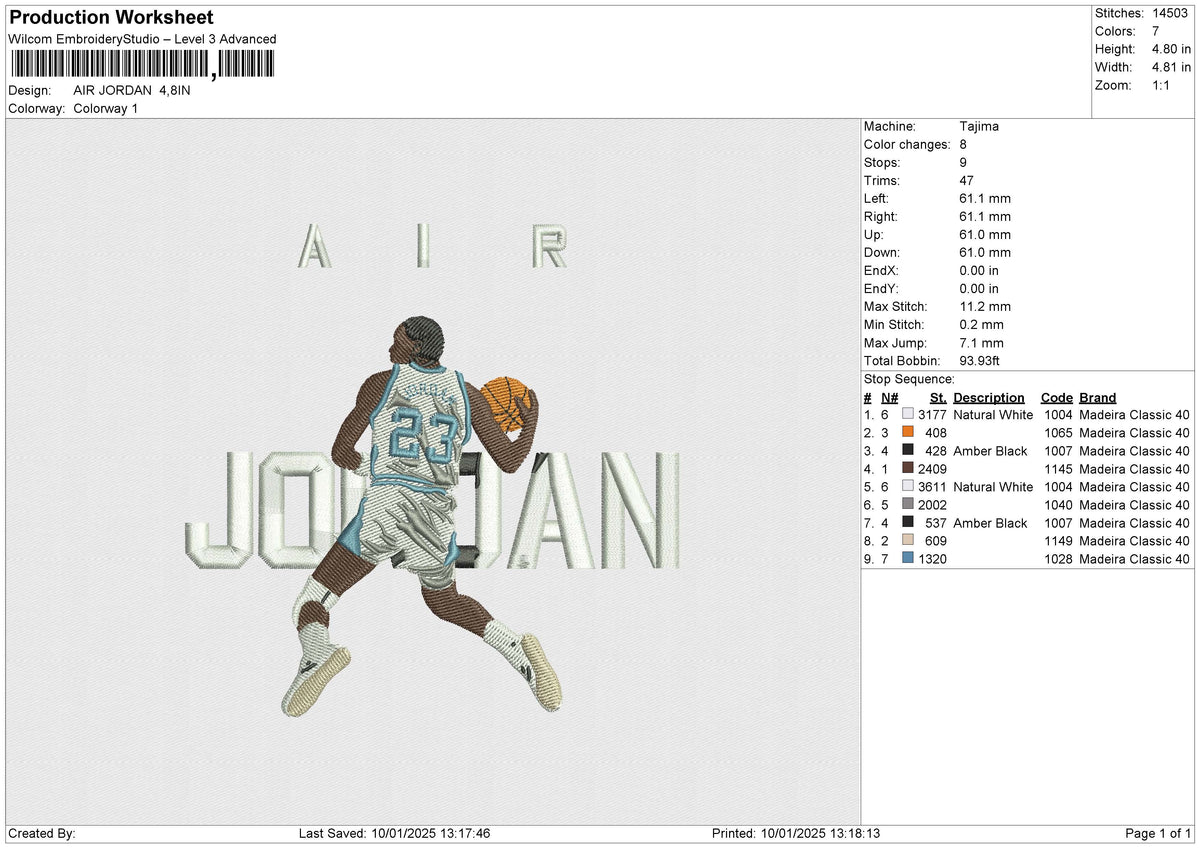
Task: Select the 'Colorway 1' value
Action: tap(106, 108)
